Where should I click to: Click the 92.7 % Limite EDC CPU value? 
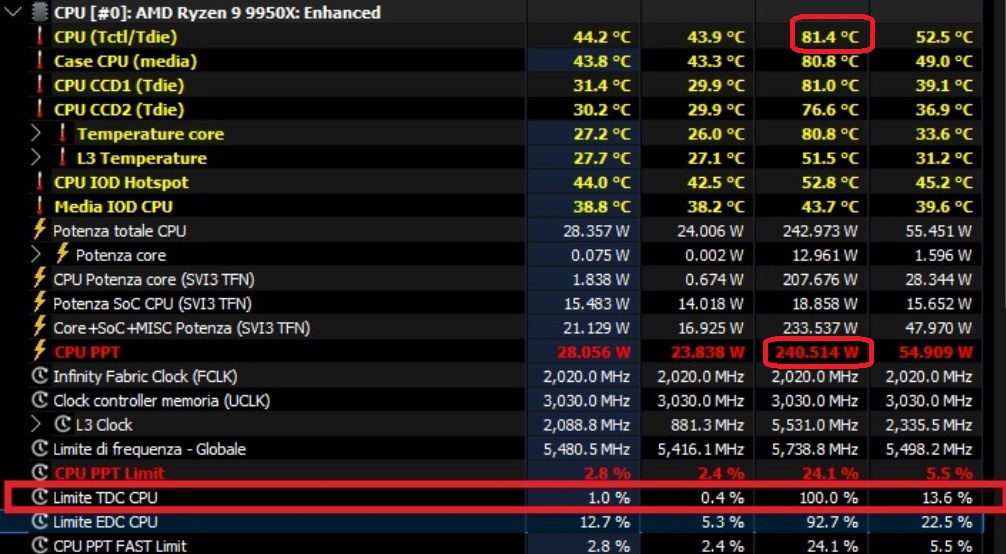click(832, 522)
